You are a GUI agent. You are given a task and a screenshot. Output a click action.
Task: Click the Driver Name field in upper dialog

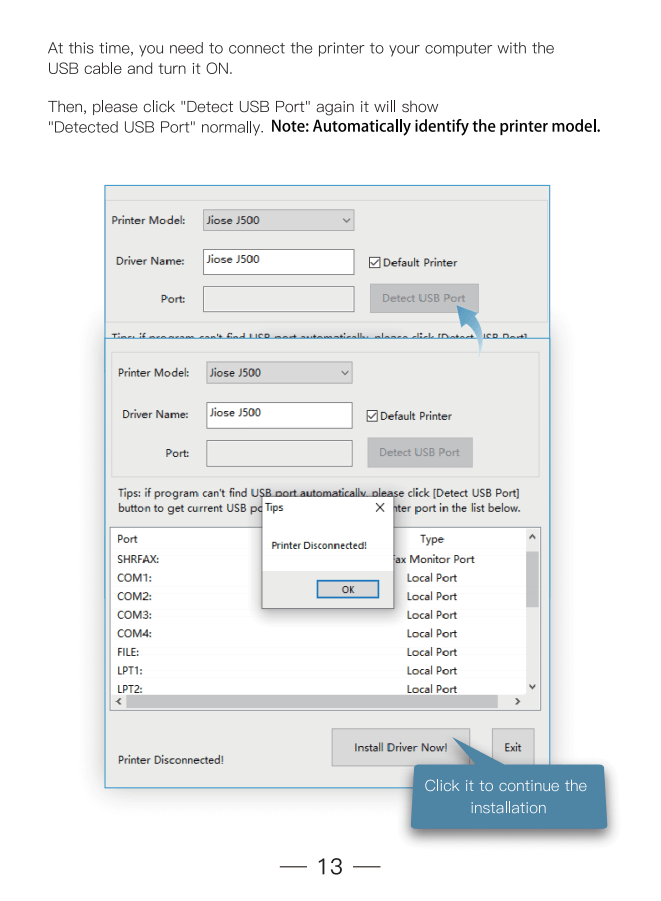pos(278,261)
